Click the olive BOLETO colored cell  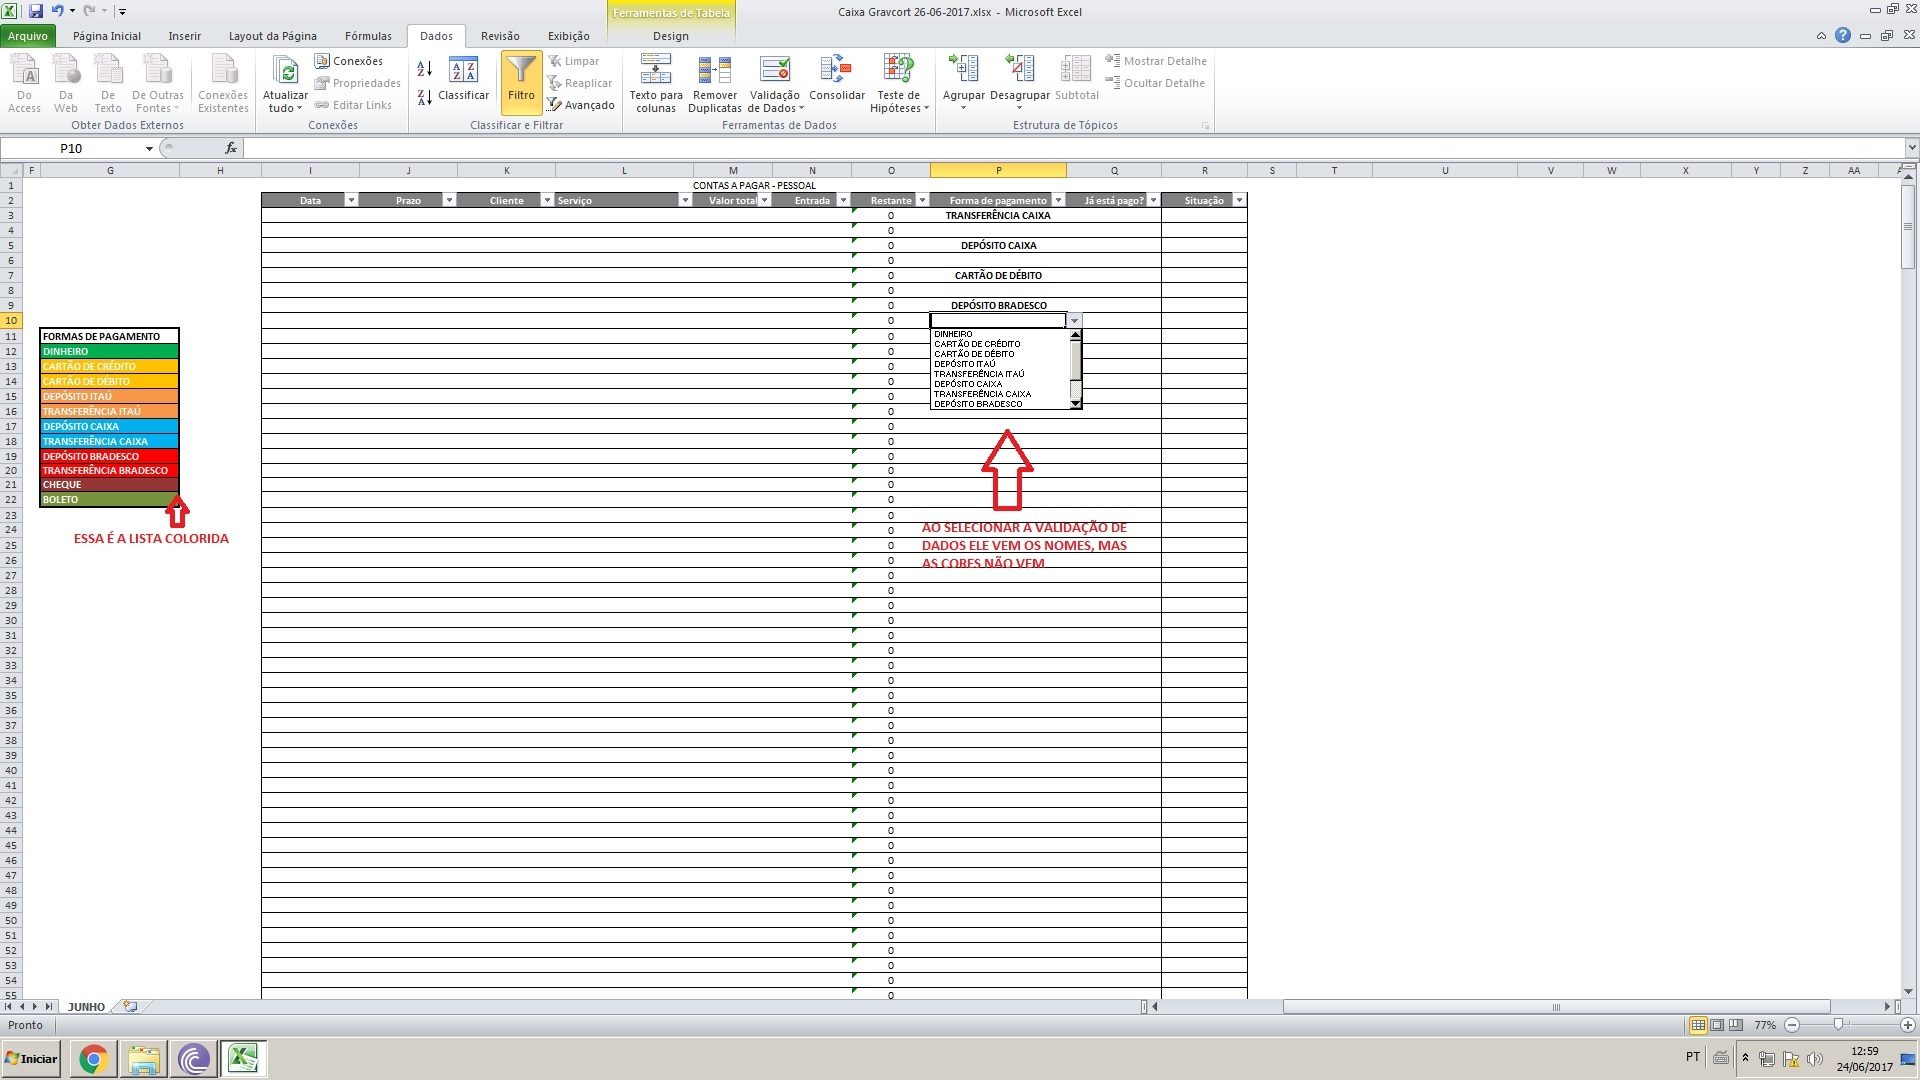tap(109, 499)
